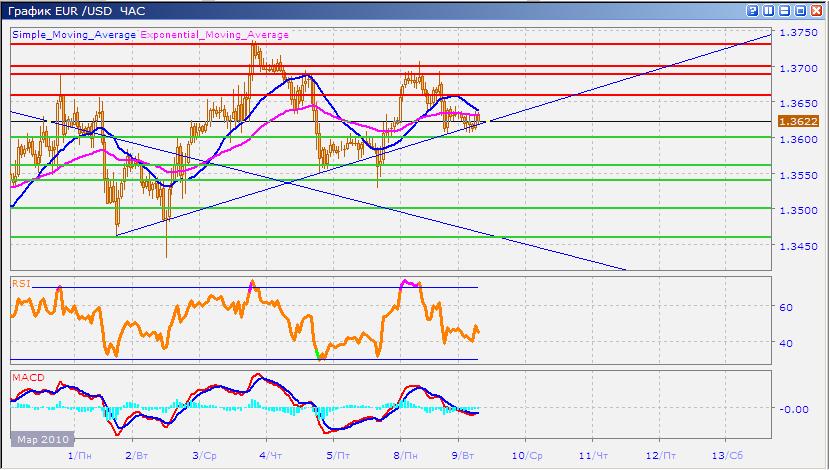Click the Мар 2010 date label
The image size is (829, 470).
[40, 439]
